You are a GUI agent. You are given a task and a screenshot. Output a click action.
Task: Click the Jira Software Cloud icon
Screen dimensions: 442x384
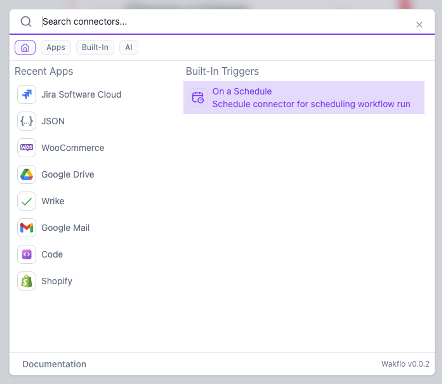pos(26,94)
